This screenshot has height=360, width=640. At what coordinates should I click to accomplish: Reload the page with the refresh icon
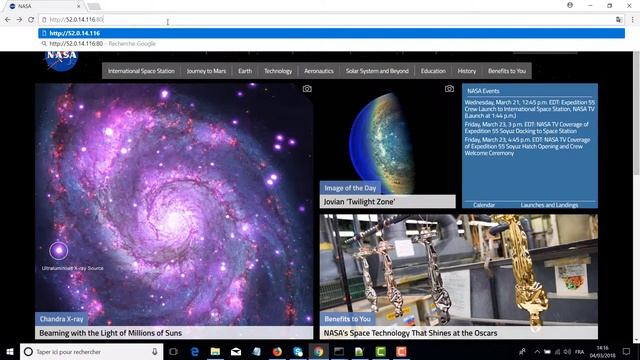[x=31, y=19]
